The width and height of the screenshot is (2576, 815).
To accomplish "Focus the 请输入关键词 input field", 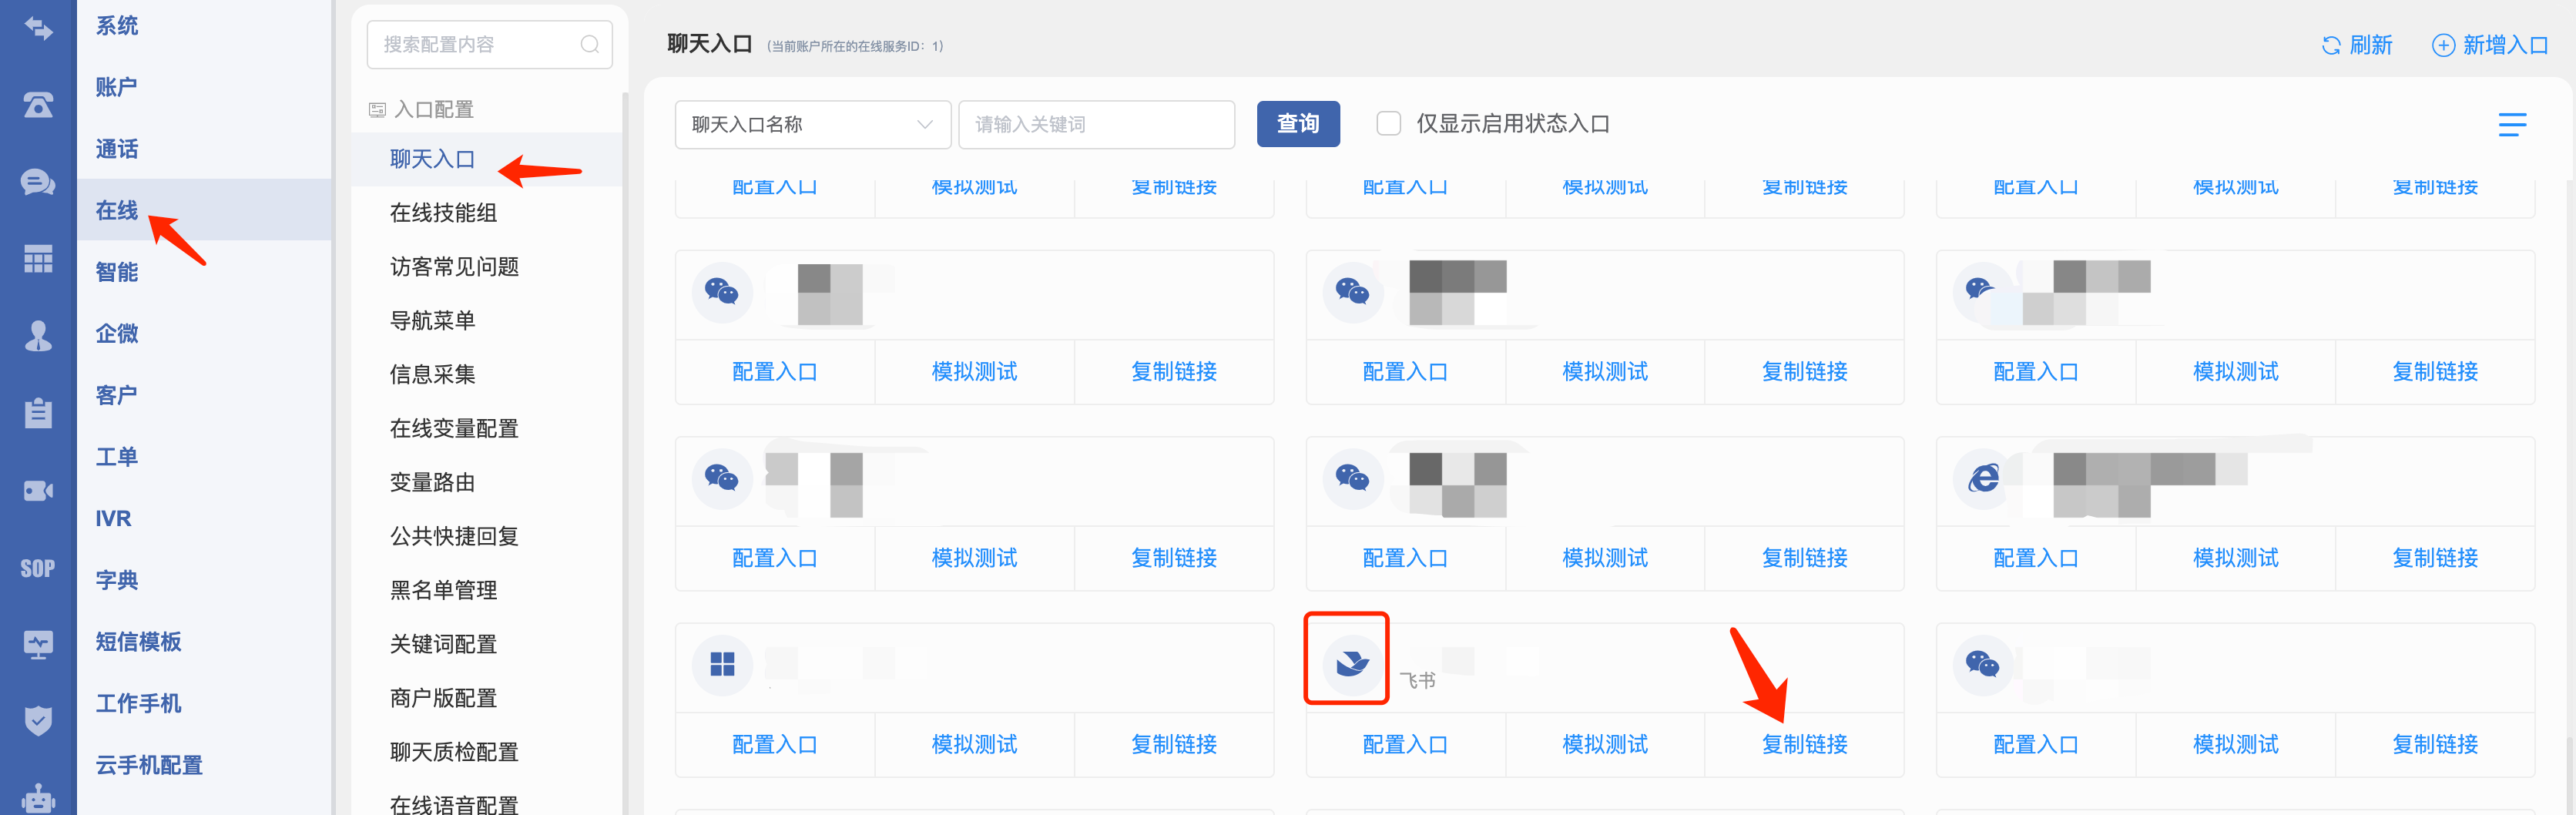I will [x=1096, y=124].
